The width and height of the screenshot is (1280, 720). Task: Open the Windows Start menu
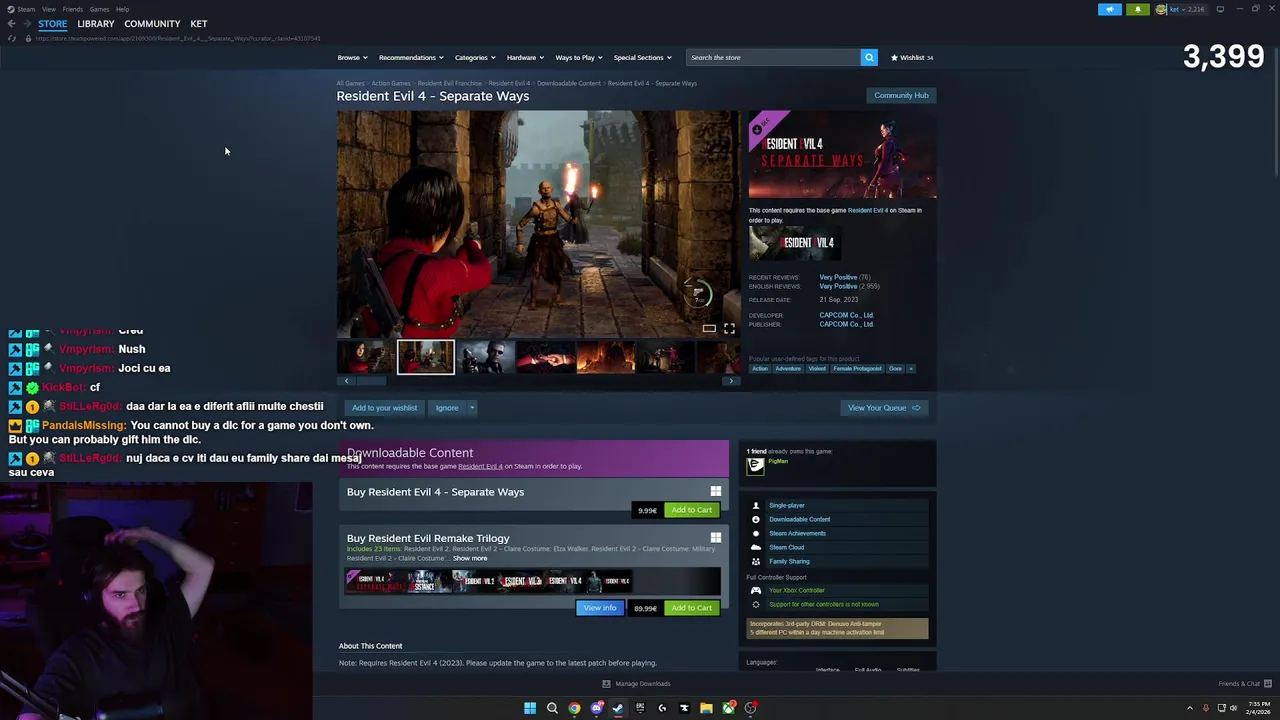click(530, 708)
